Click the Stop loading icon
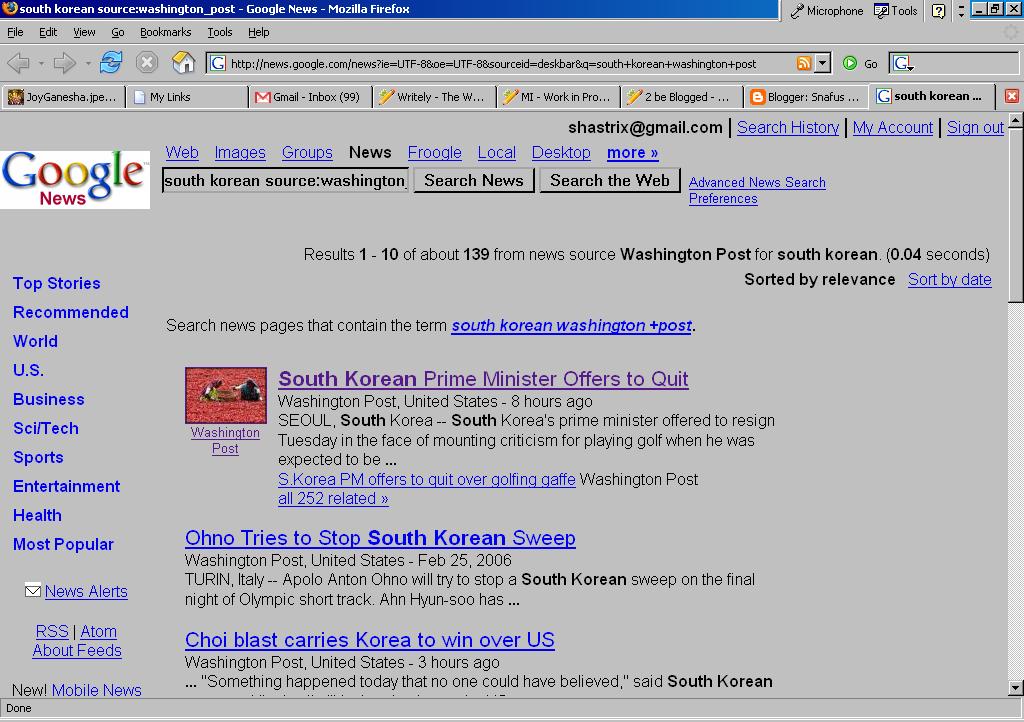This screenshot has height=722, width=1024. click(147, 63)
